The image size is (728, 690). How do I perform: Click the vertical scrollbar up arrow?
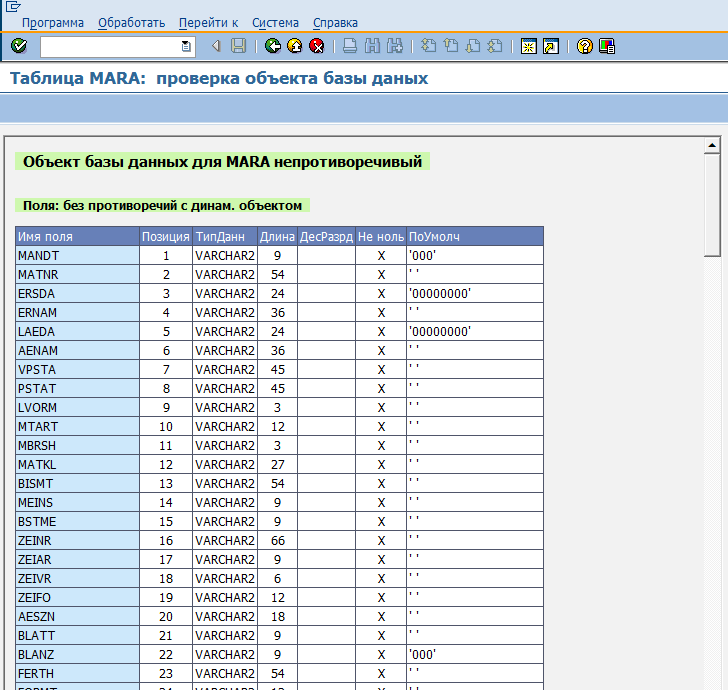click(712, 147)
